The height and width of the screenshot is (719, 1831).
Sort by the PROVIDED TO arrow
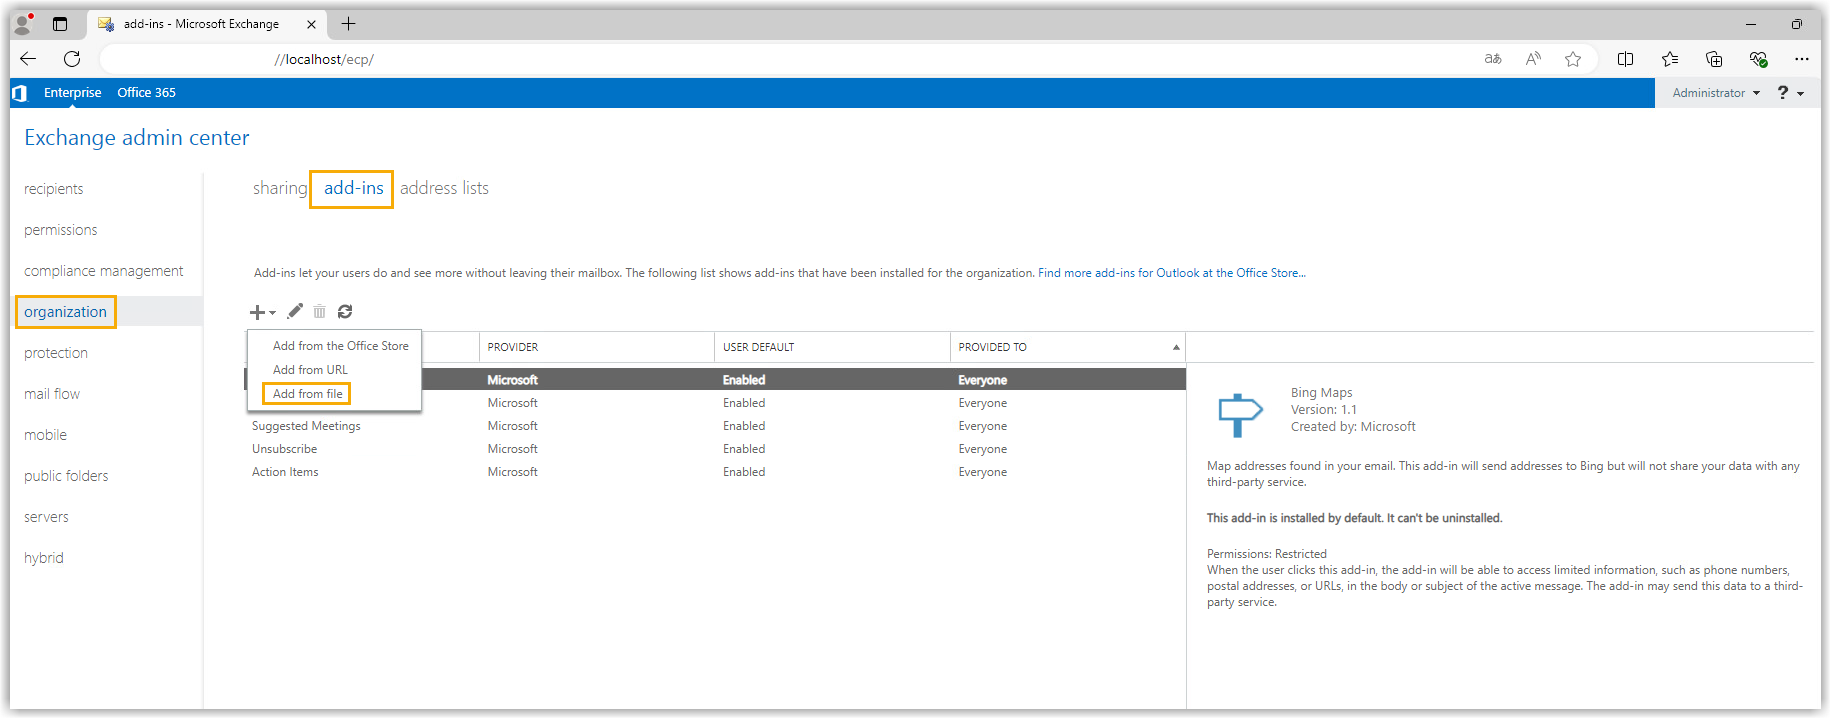(x=1176, y=347)
